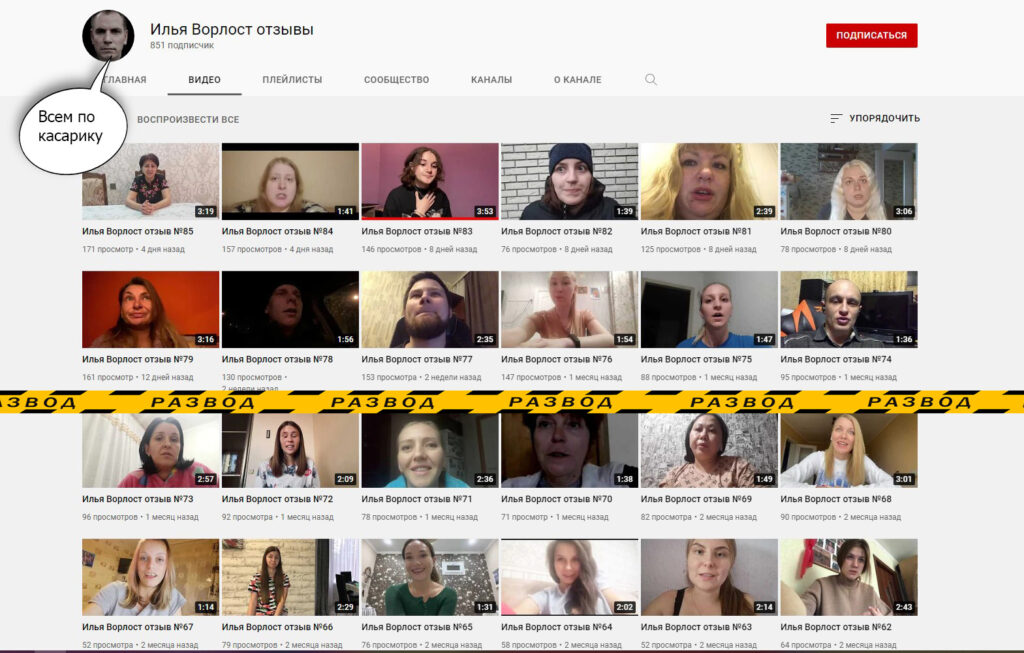Image resolution: width=1024 pixels, height=653 pixels.
Task: Open the thumbnail of отзыв №74
Action: (x=848, y=309)
